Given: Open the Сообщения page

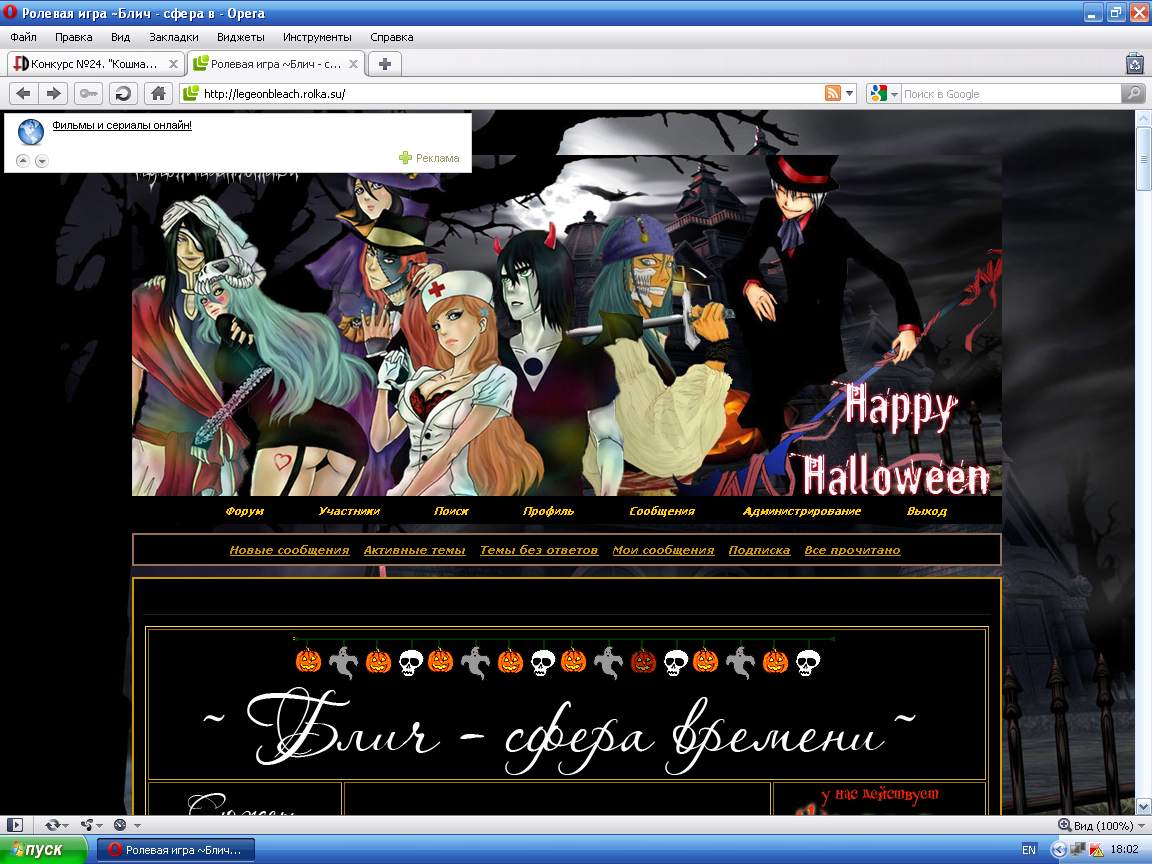Looking at the screenshot, I should 662,511.
